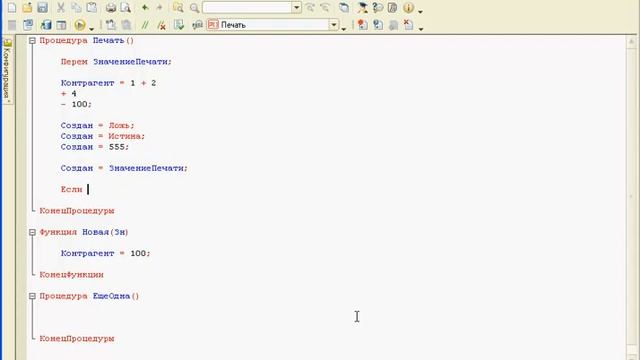Click the Создан = Ложь line
640x360 pixels.
click(x=97, y=126)
